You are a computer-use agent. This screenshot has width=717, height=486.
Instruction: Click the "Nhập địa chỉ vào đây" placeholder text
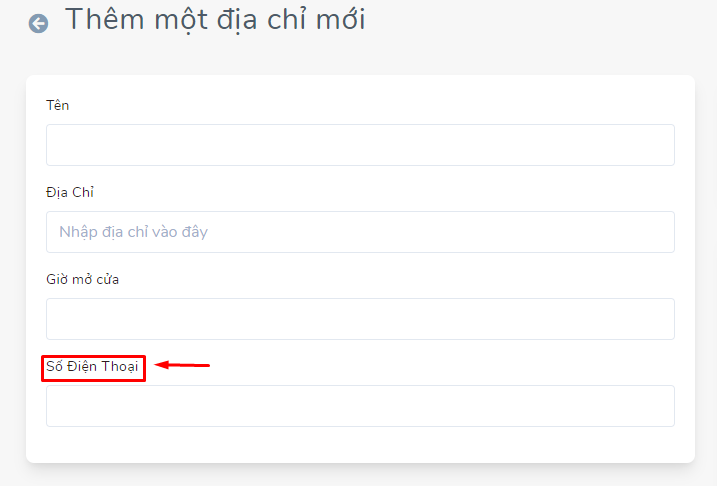pyautogui.click(x=134, y=232)
